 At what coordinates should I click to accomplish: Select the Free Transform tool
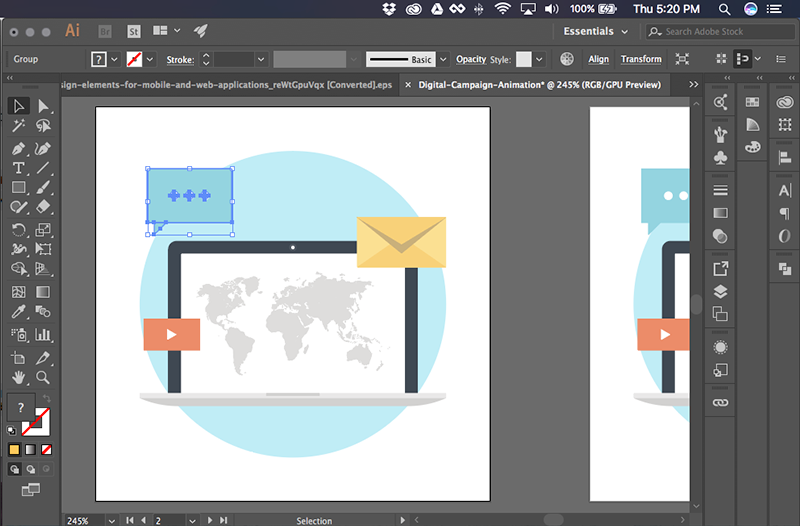click(43, 249)
